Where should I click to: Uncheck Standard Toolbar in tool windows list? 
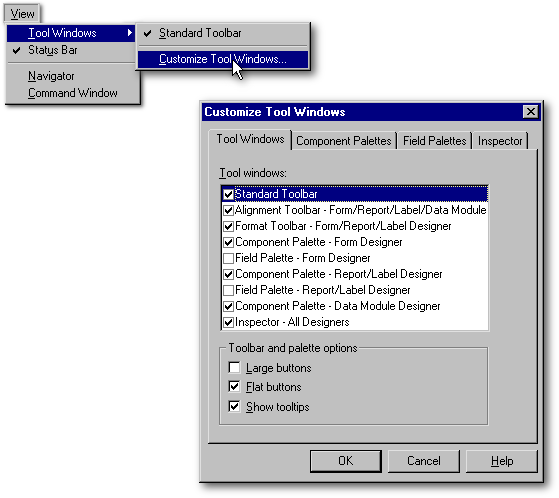(229, 194)
